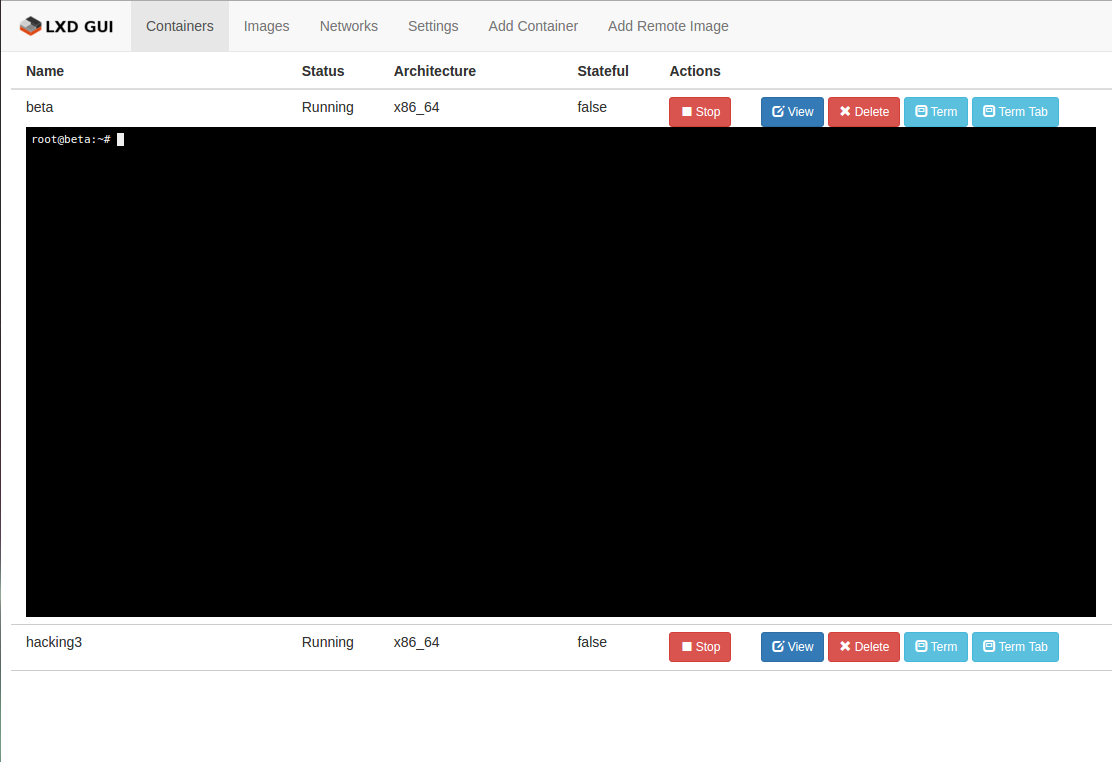Click the hacking3 container name

(x=54, y=642)
